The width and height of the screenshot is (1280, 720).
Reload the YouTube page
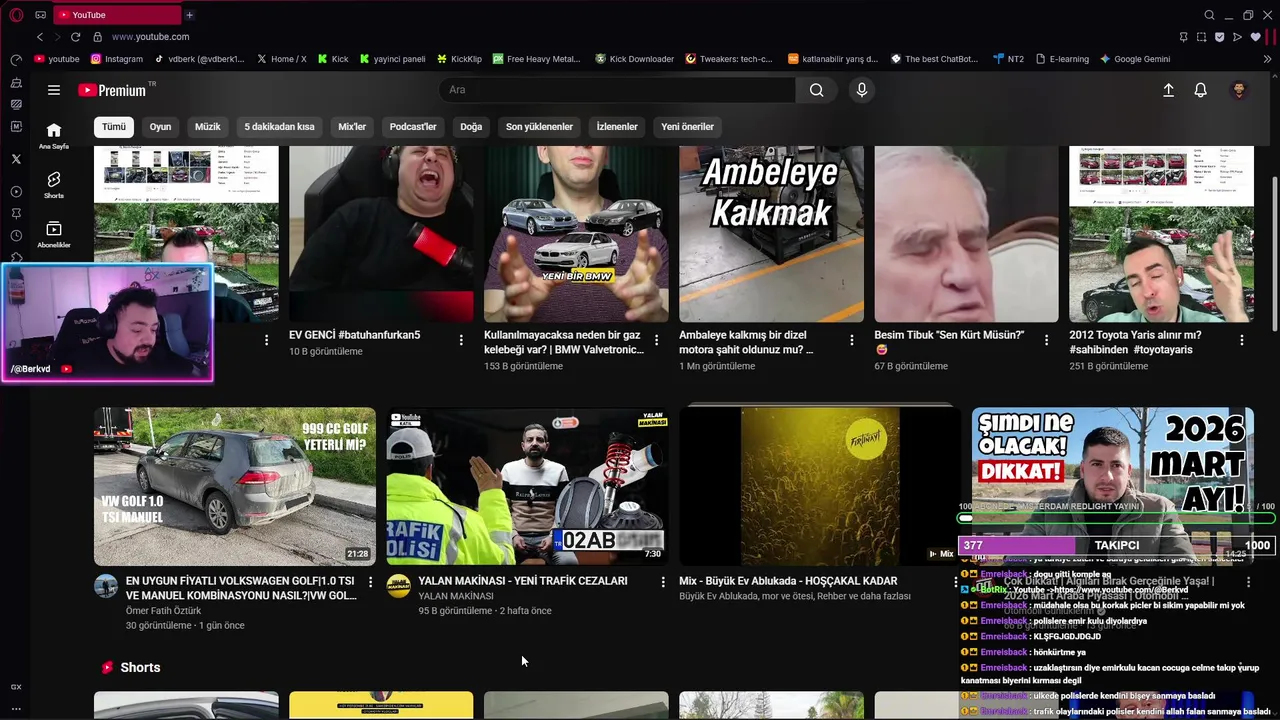(75, 37)
